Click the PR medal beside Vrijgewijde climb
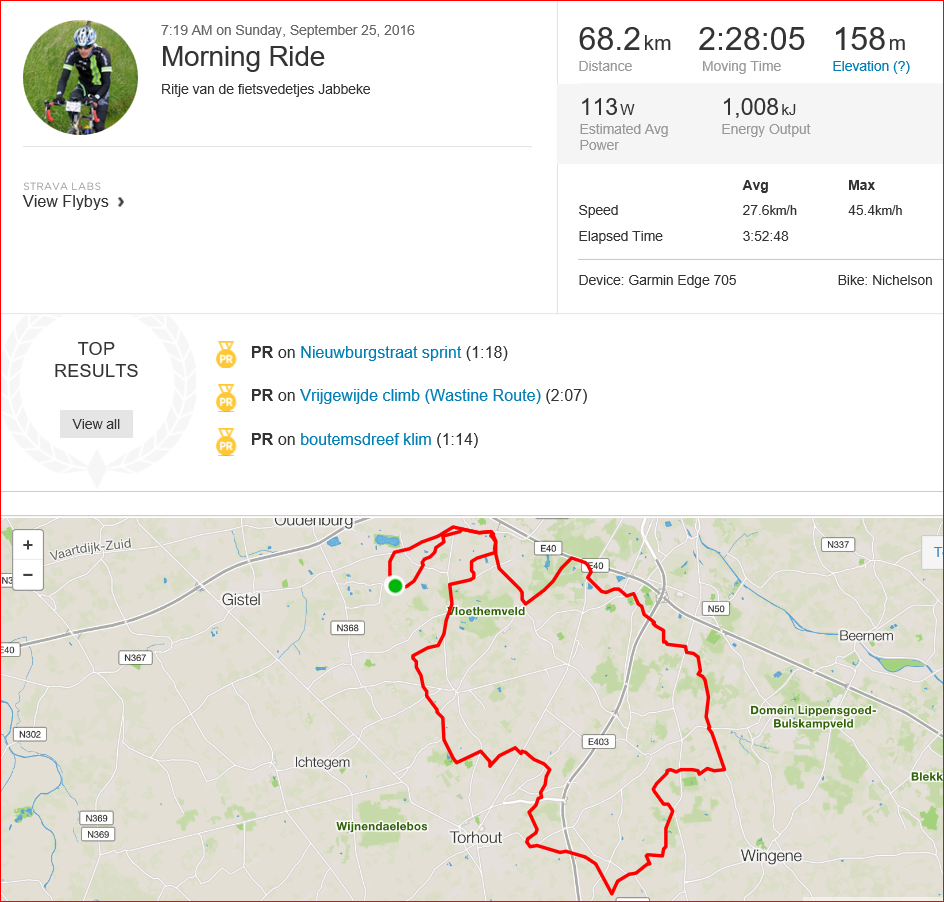 pyautogui.click(x=226, y=397)
